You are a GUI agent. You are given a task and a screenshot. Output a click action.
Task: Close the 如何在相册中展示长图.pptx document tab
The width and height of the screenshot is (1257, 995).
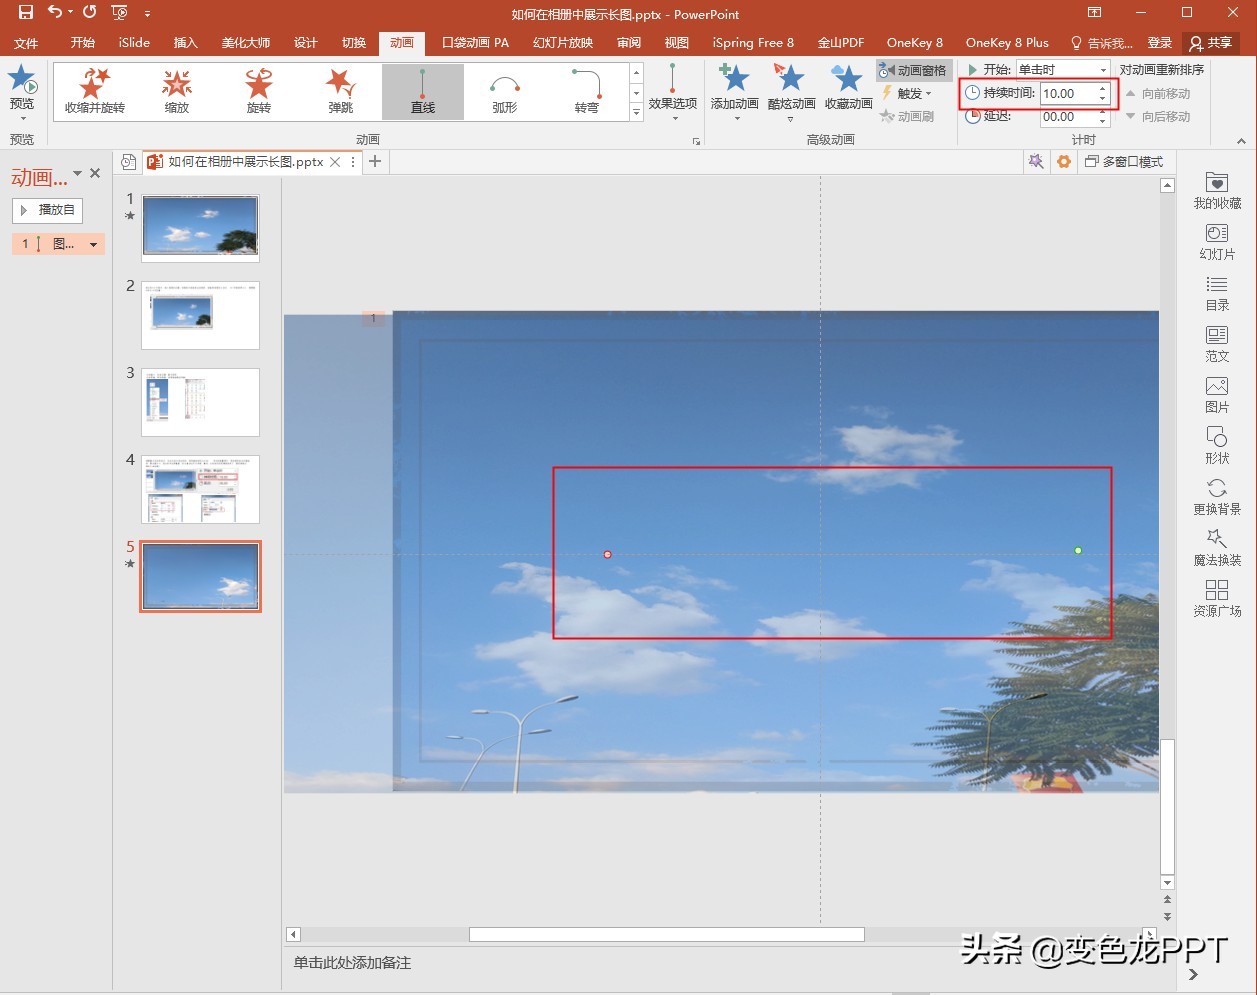(x=335, y=162)
